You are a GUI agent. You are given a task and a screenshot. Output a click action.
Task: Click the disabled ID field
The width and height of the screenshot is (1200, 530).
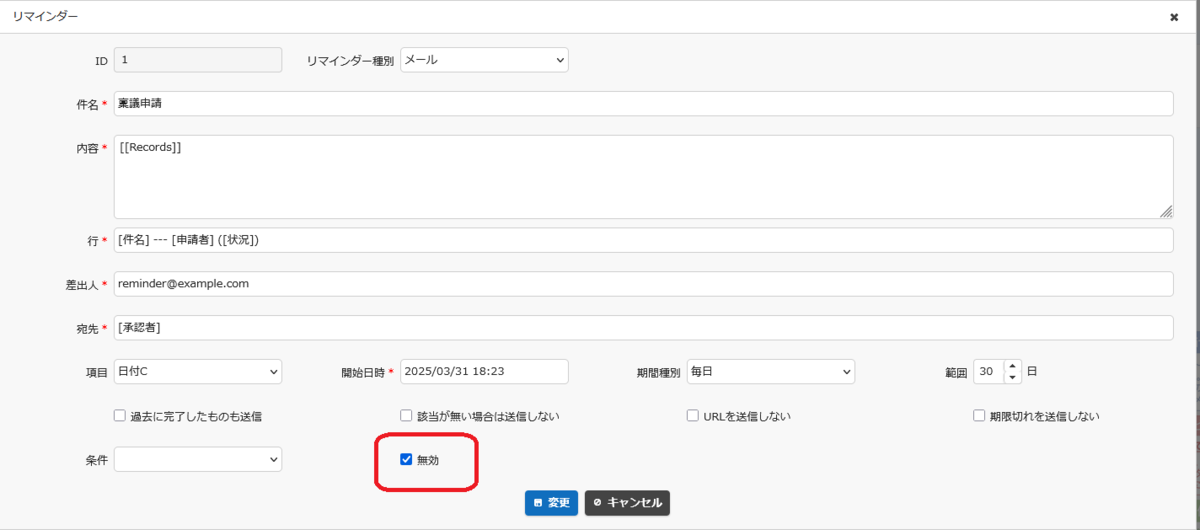pos(198,60)
